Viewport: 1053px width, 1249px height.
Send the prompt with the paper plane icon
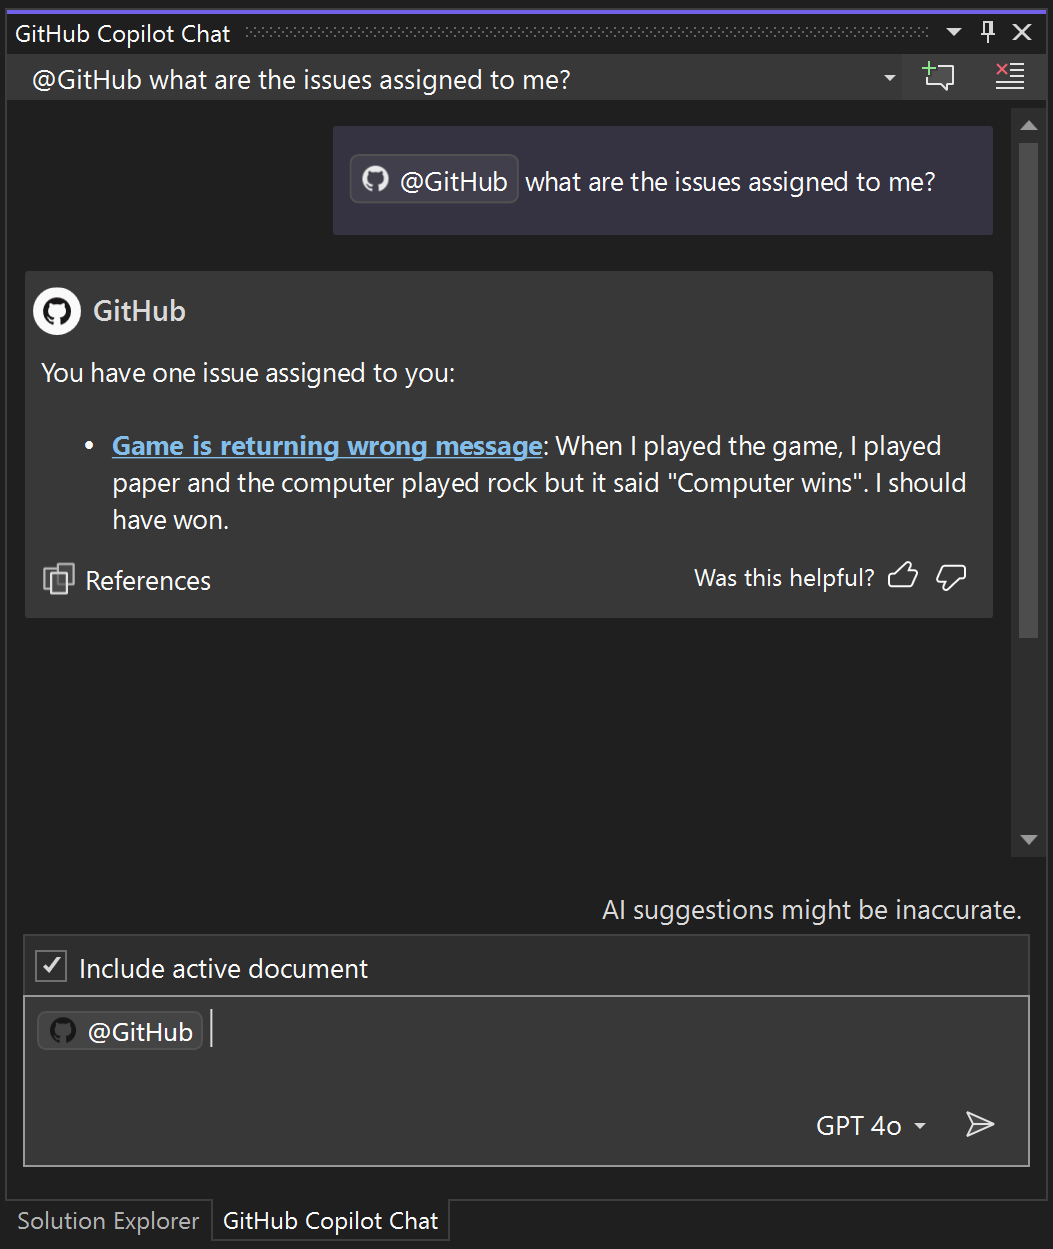point(980,1124)
